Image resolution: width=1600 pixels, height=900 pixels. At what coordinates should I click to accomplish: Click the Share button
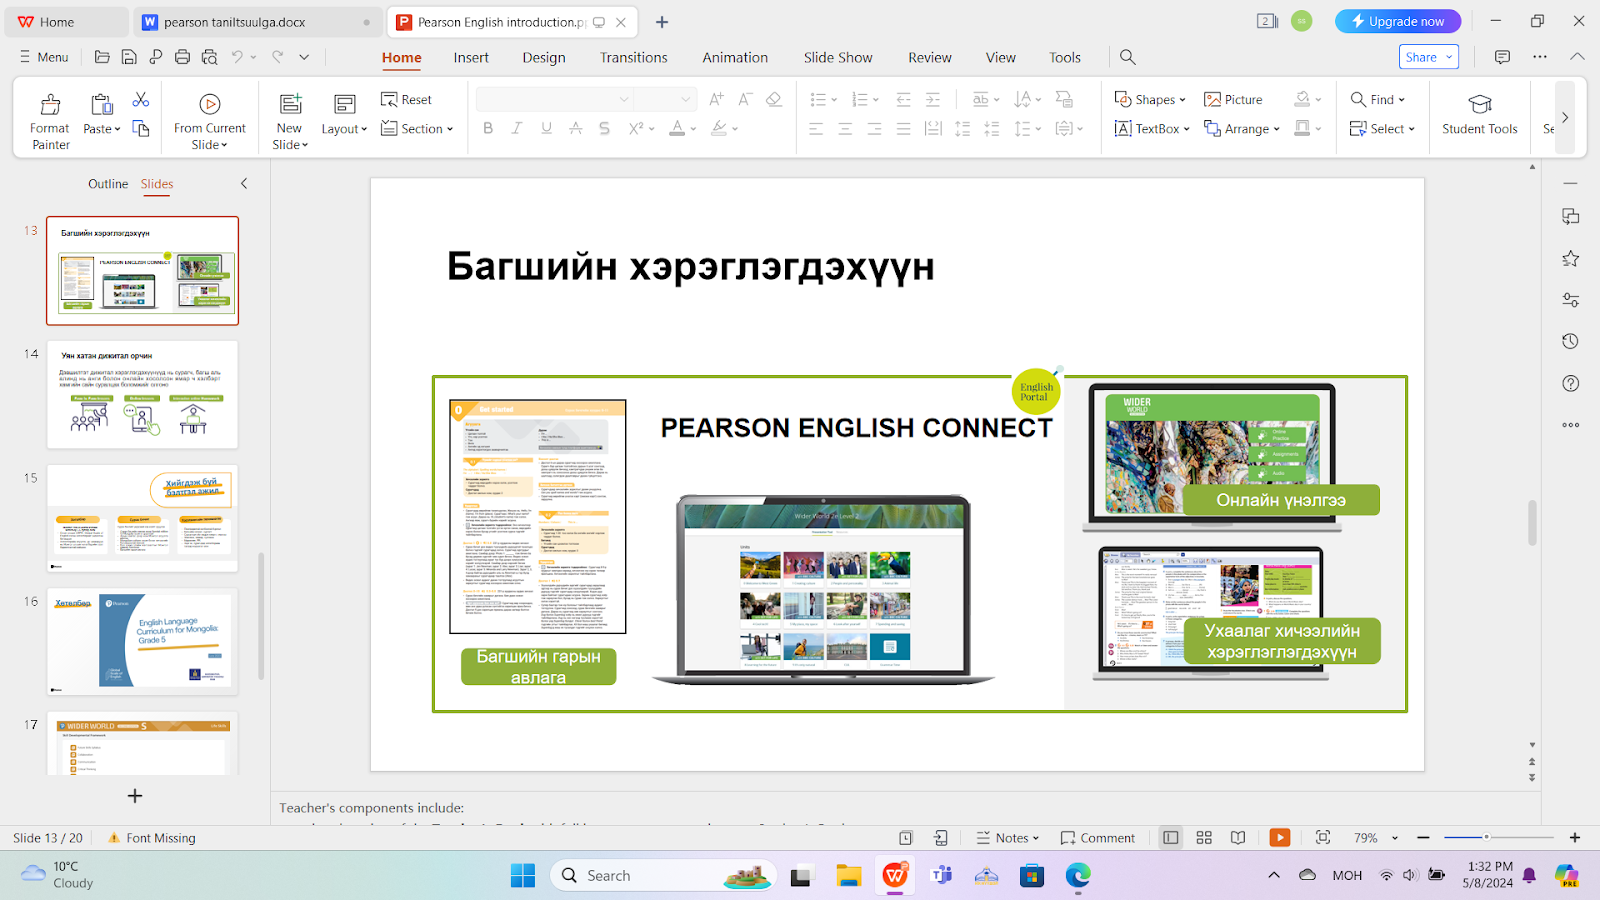point(1429,57)
